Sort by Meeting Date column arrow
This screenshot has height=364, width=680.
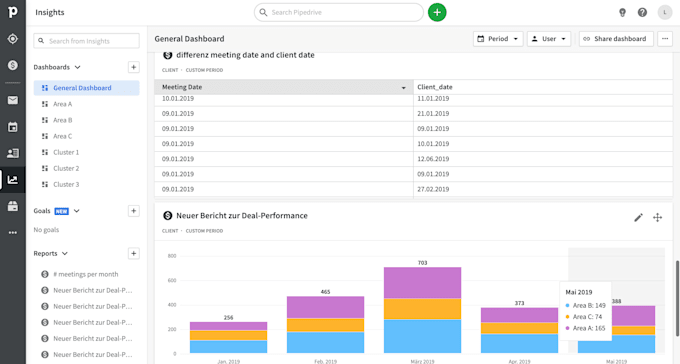[403, 88]
